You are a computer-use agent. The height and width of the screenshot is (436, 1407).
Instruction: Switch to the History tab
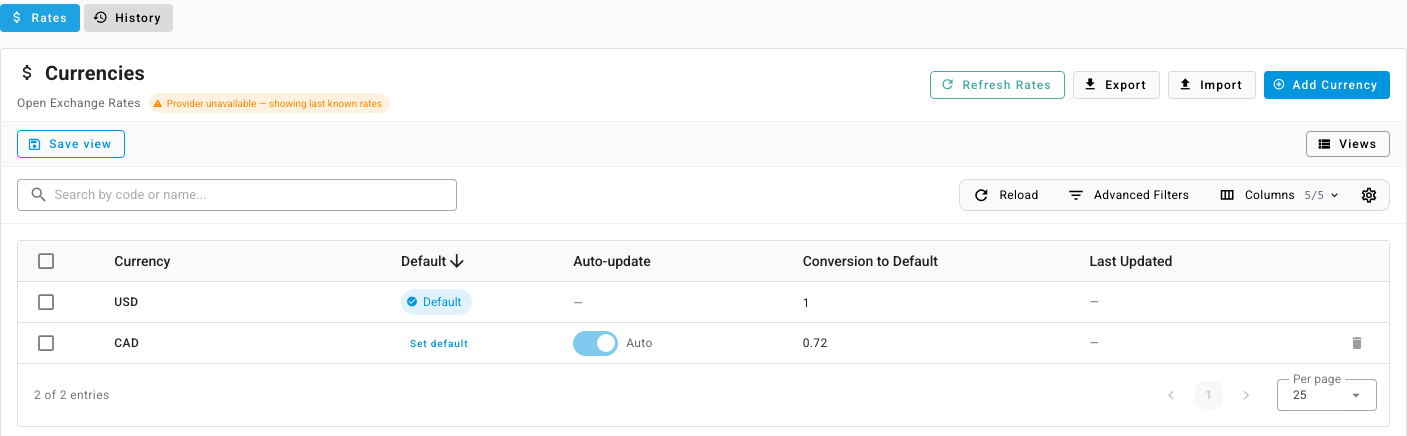pos(128,18)
